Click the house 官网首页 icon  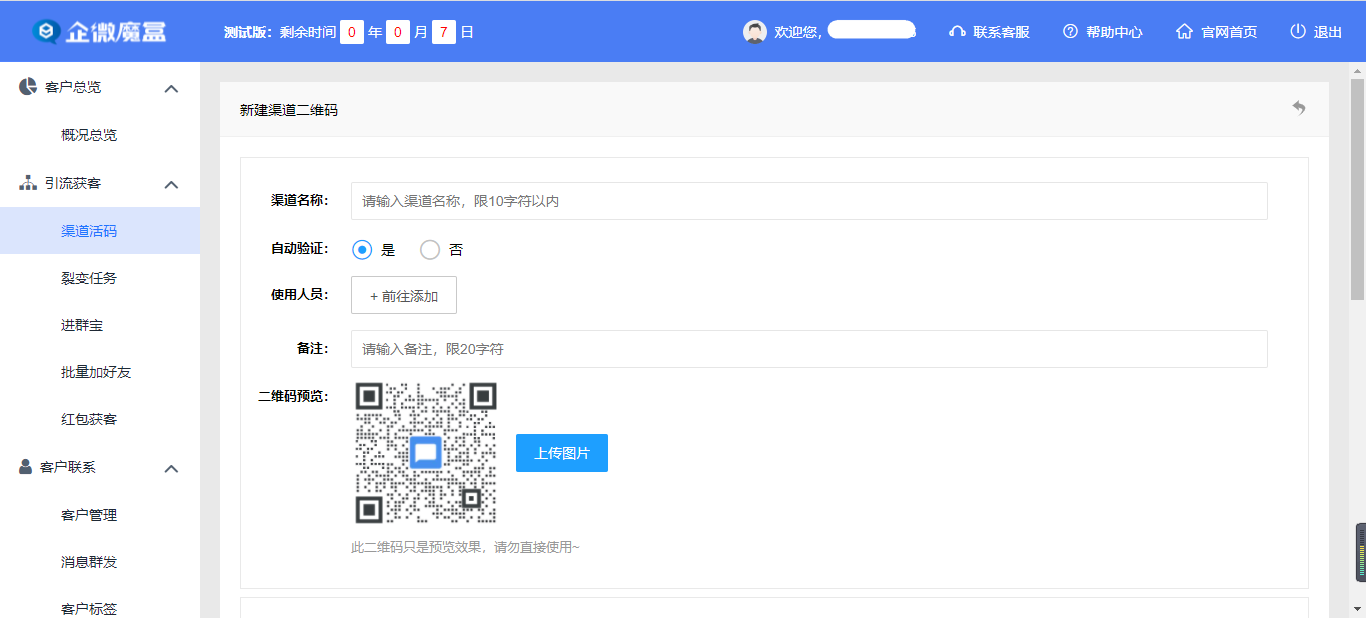[1184, 32]
